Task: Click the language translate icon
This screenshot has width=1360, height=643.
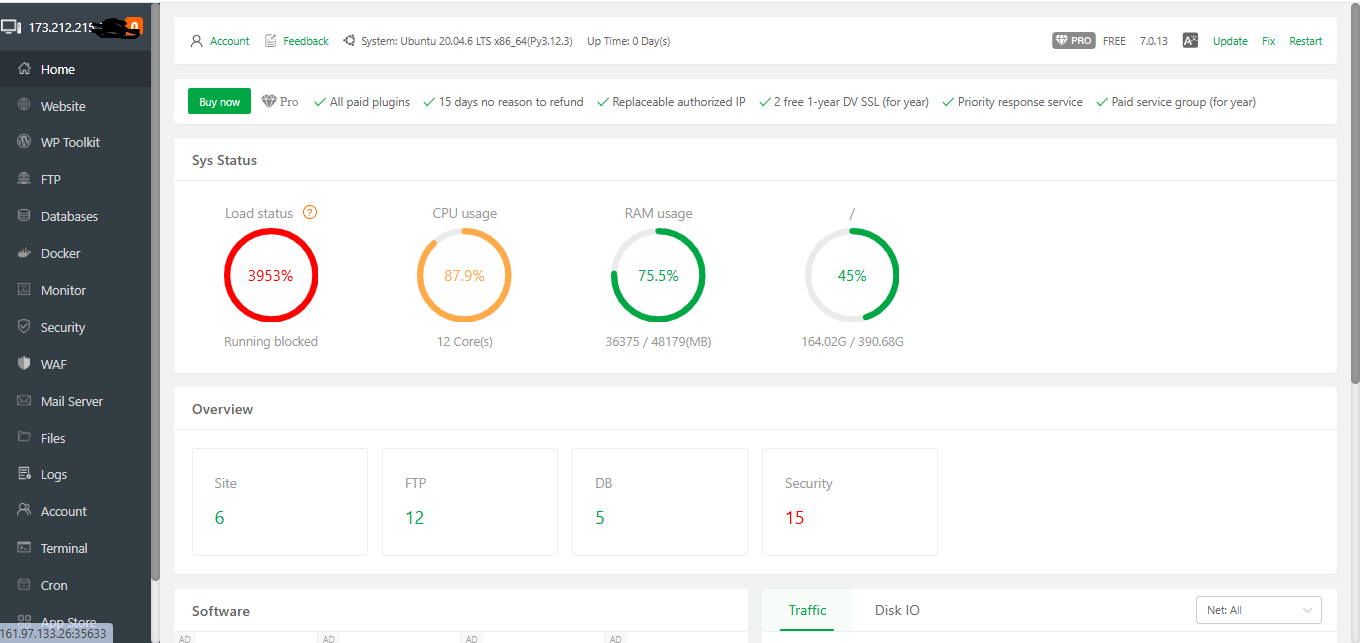Action: pos(1190,41)
